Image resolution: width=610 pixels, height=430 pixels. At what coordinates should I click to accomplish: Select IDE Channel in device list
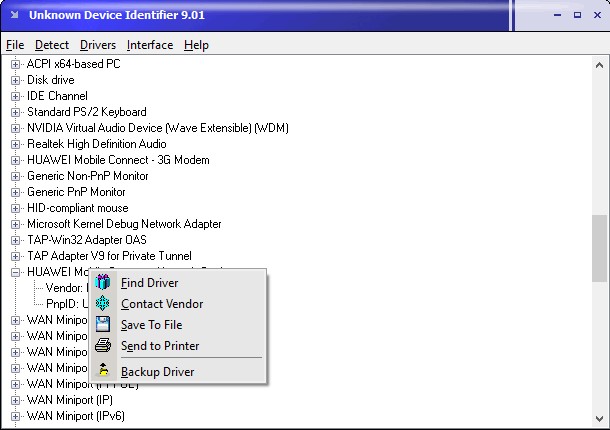coord(57,96)
